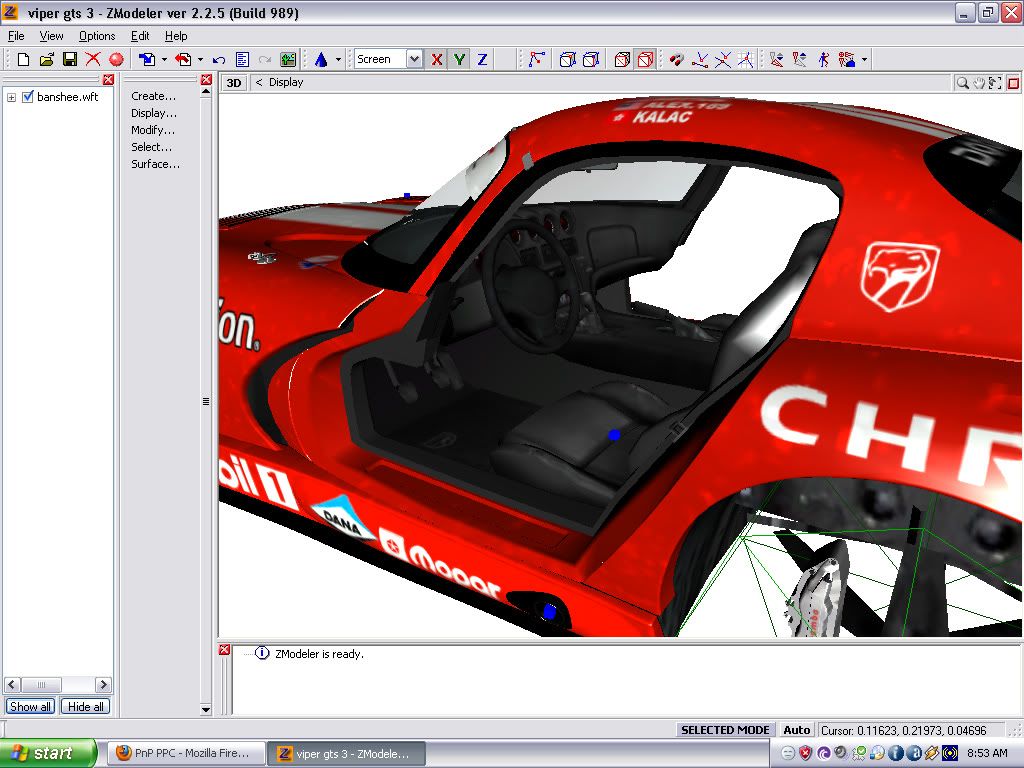Click the New file icon
This screenshot has height=768, width=1024.
pos(23,60)
